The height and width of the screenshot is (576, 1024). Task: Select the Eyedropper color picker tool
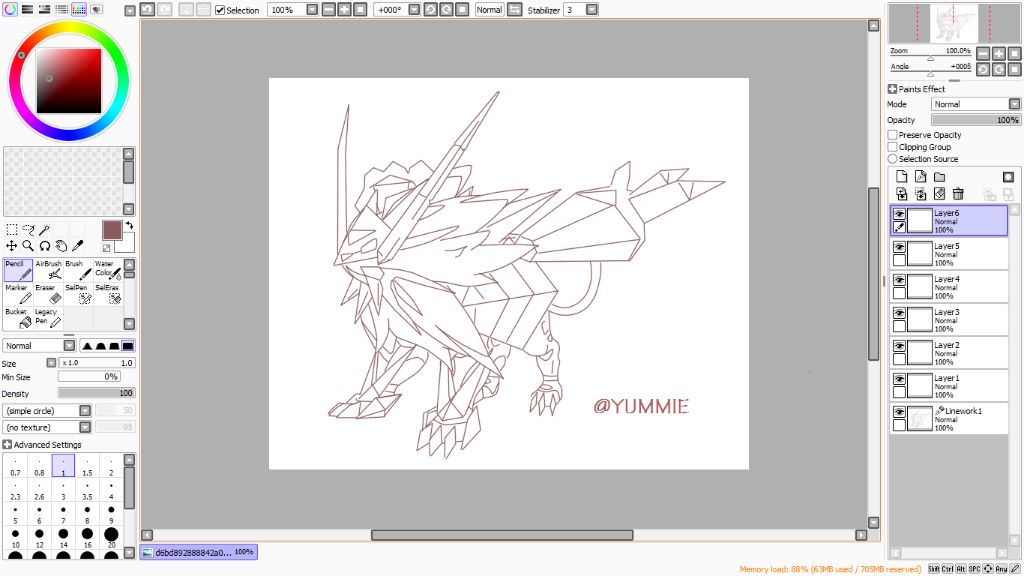77,246
